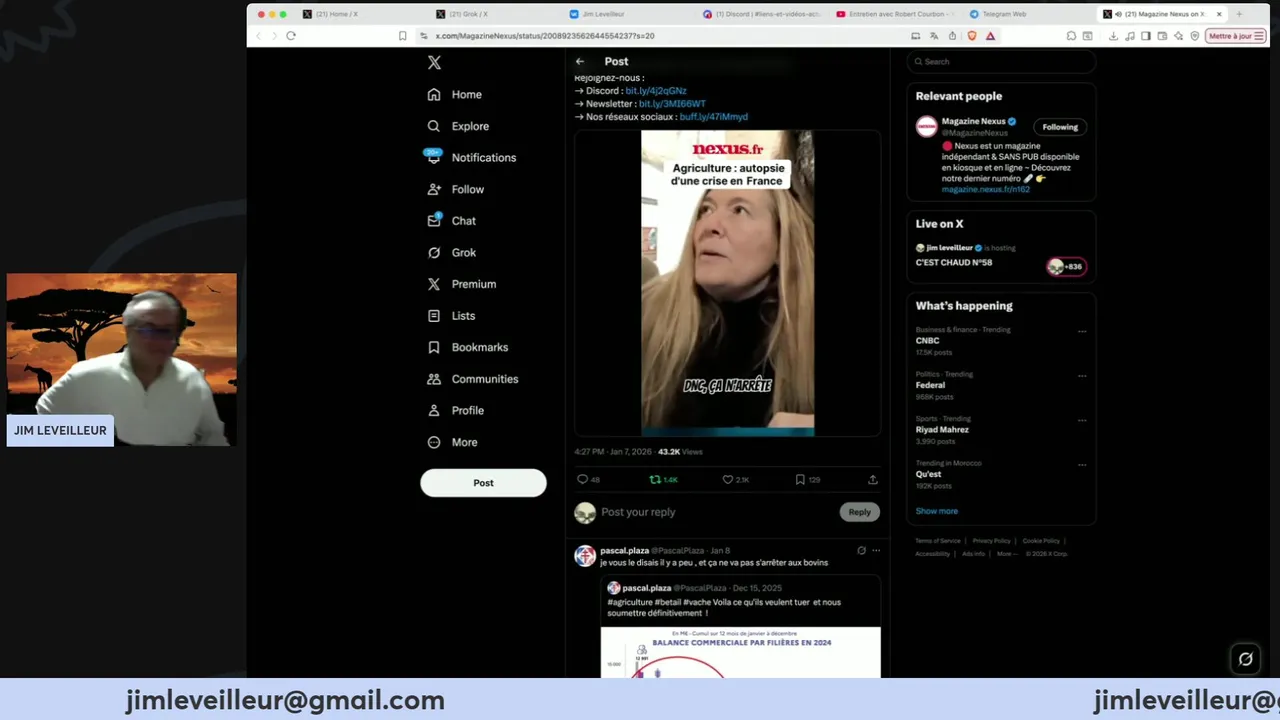The image size is (1280, 720).
Task: Open more options for Qu'est trend
Action: 1082,465
